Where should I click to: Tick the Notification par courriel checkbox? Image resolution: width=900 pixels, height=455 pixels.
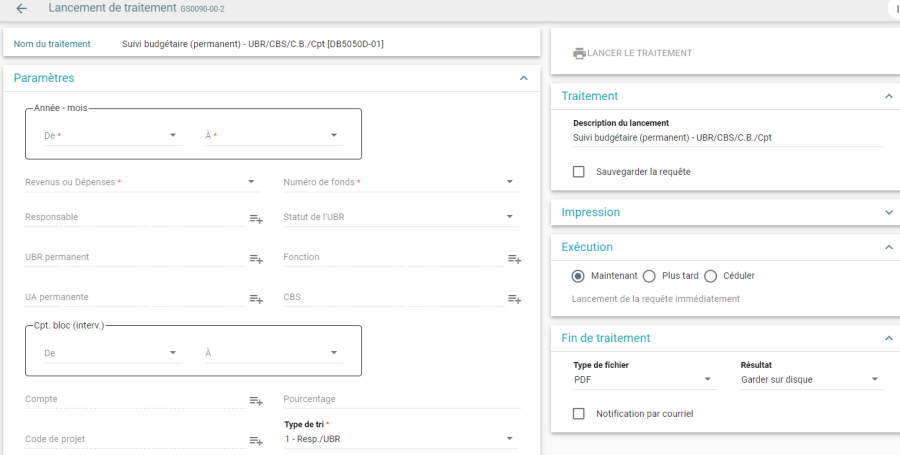[579, 414]
